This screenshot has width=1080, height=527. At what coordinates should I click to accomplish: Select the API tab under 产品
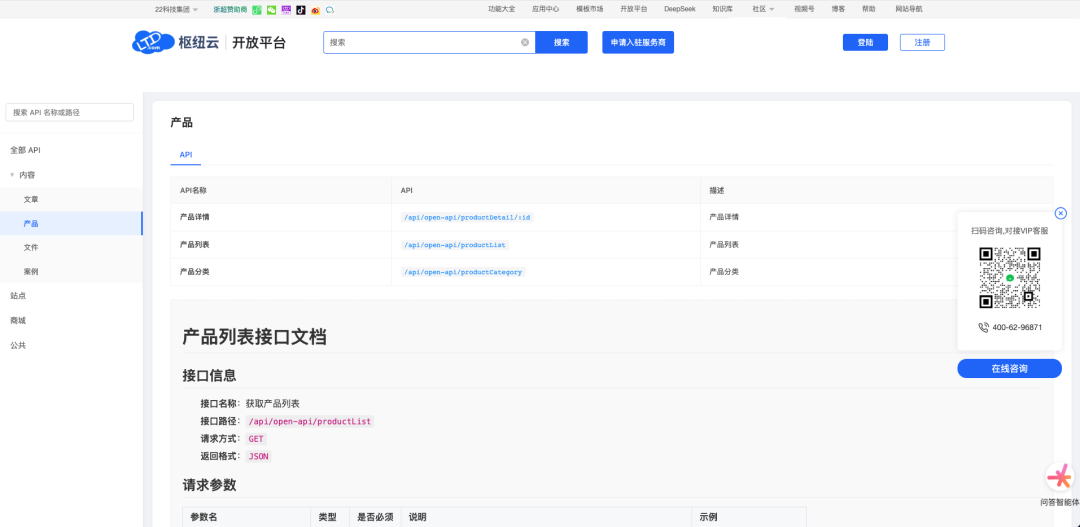point(186,155)
